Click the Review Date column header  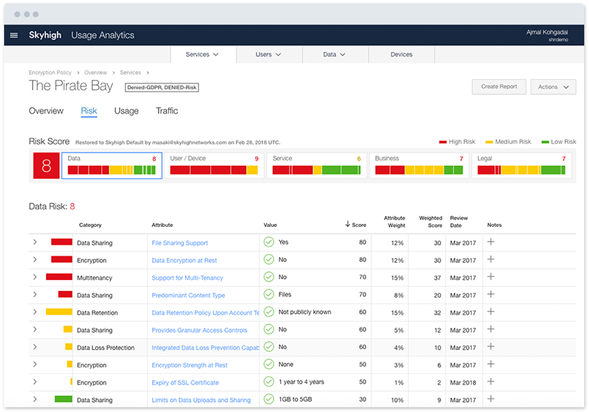(x=459, y=222)
